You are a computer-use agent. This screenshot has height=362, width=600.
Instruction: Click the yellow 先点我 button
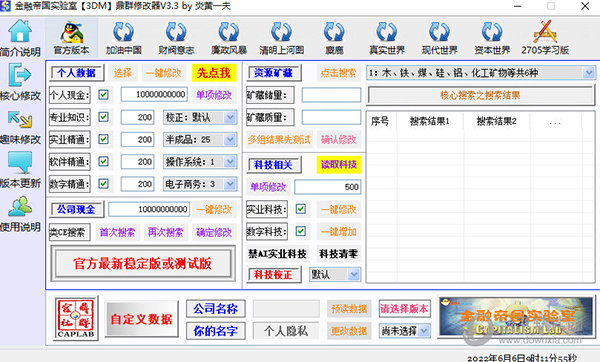tap(214, 73)
